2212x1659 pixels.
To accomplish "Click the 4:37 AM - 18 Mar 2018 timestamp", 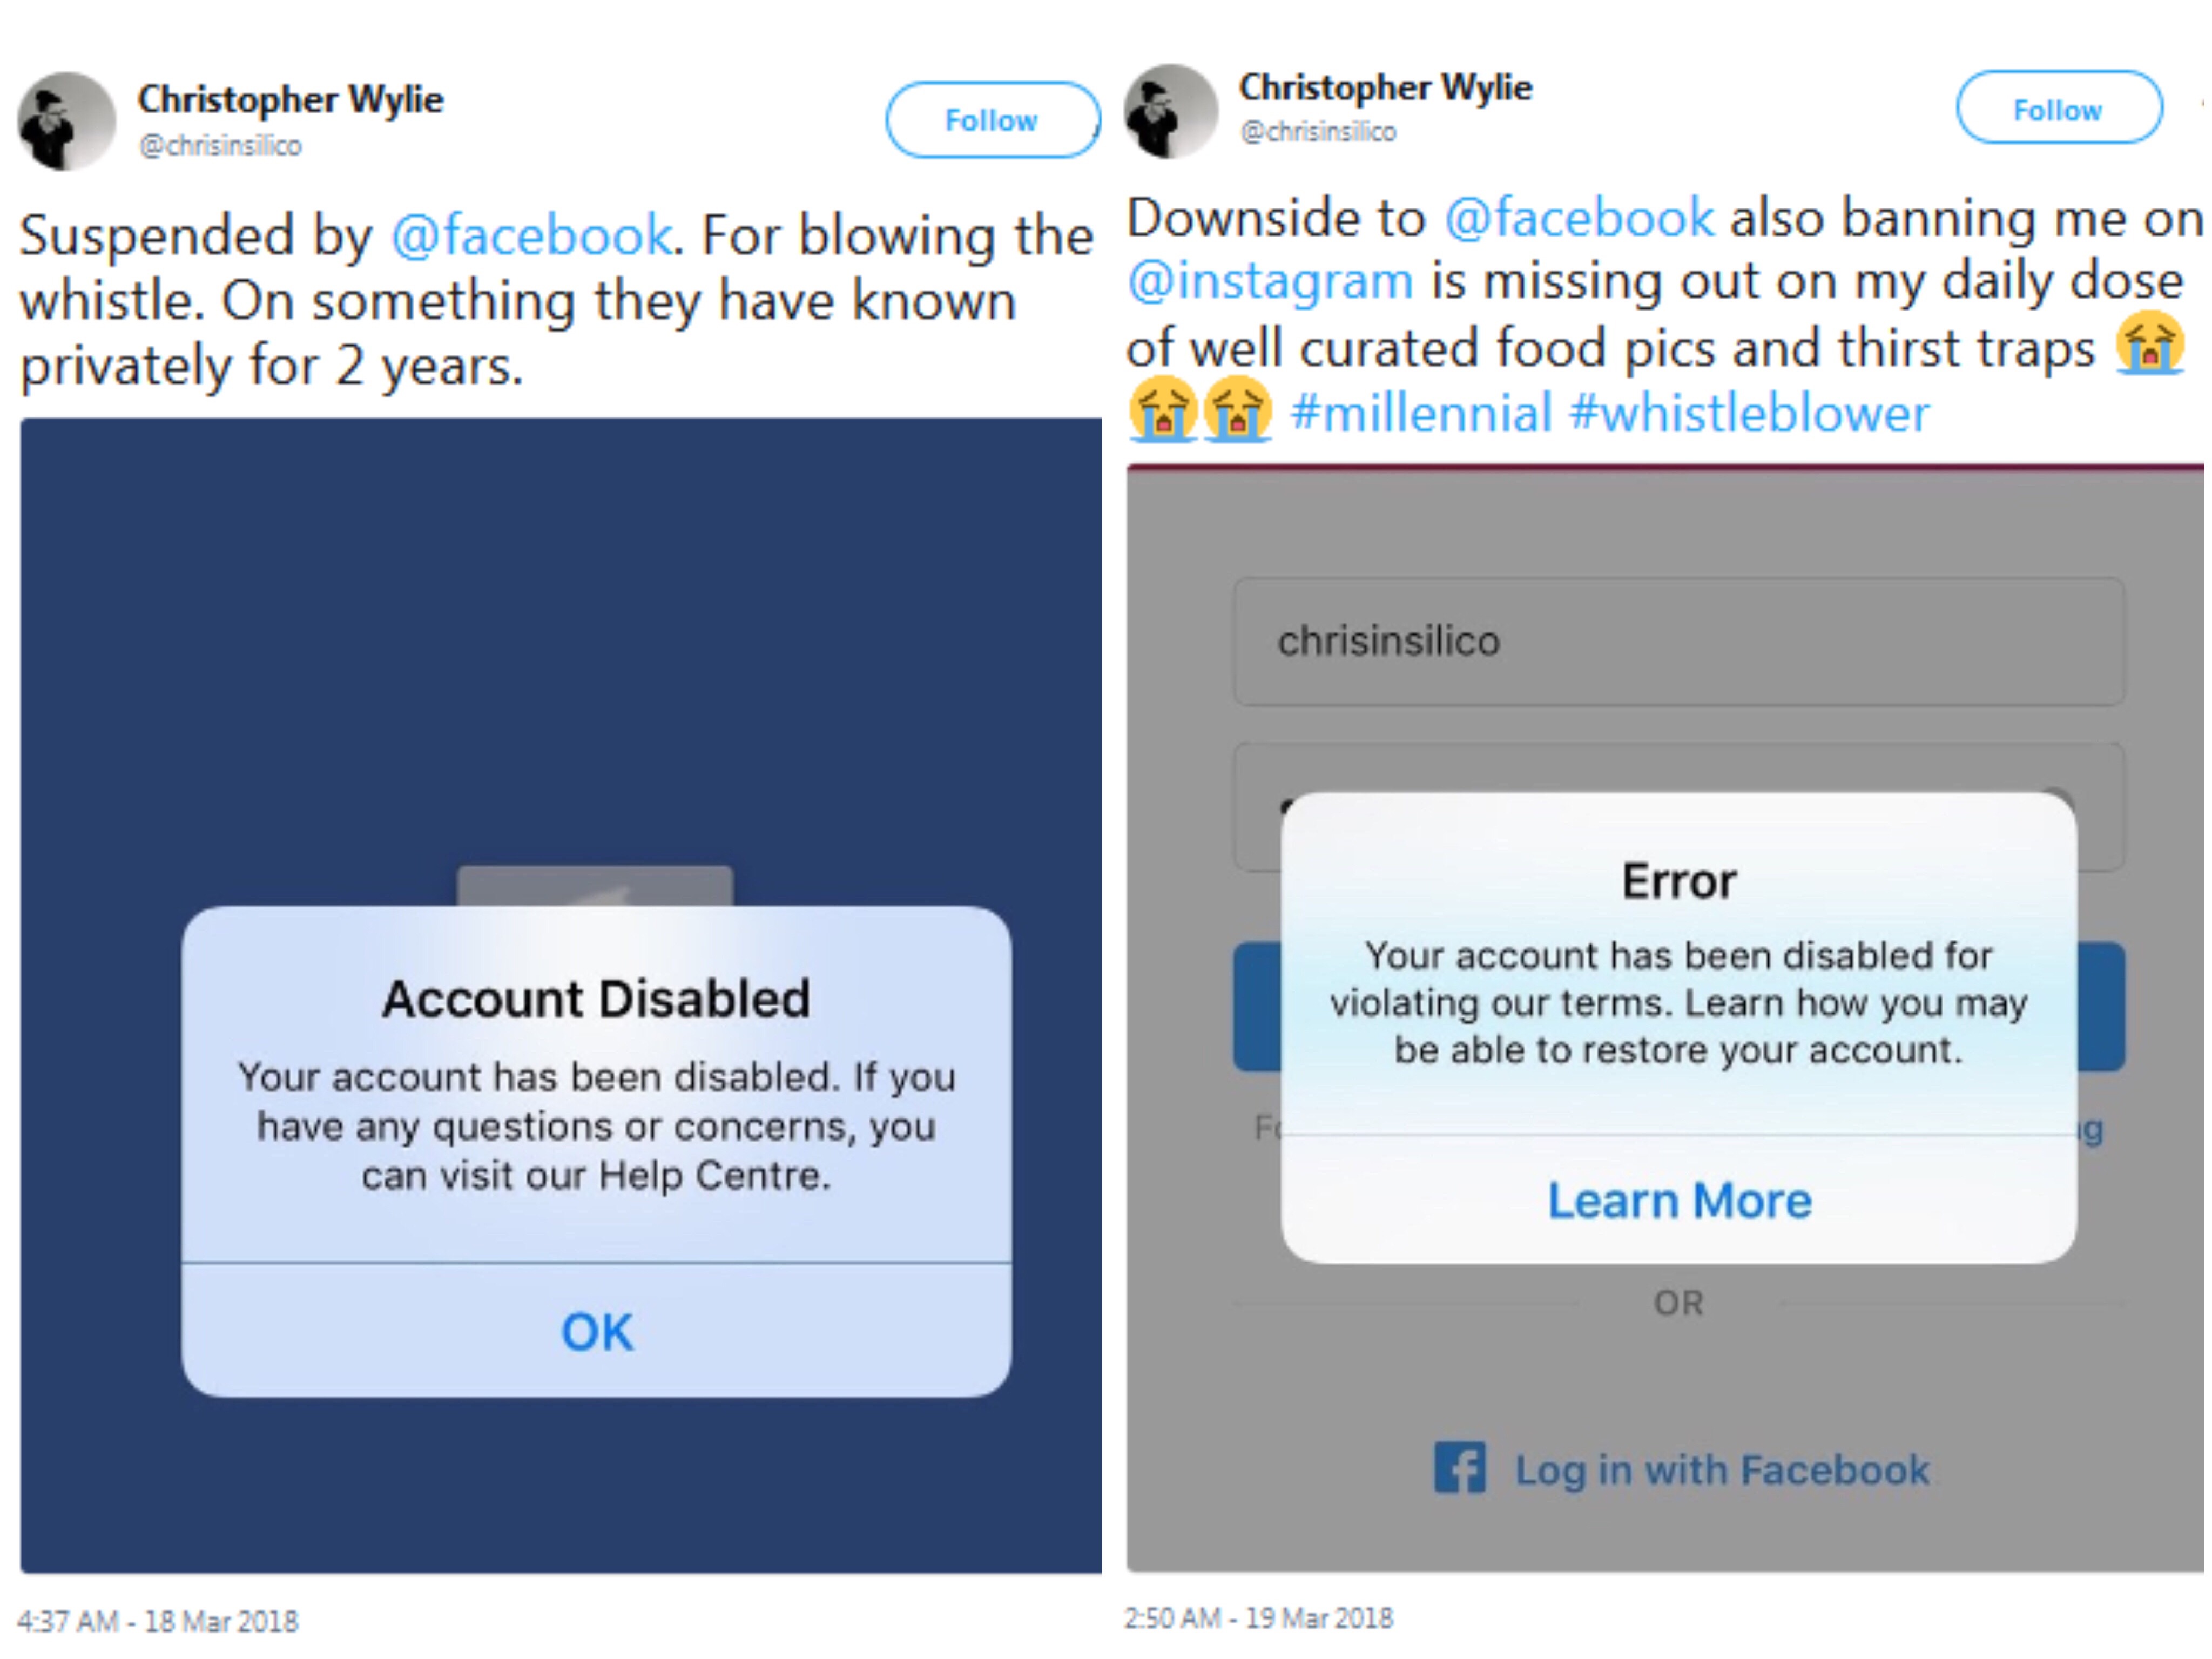I will (158, 1620).
